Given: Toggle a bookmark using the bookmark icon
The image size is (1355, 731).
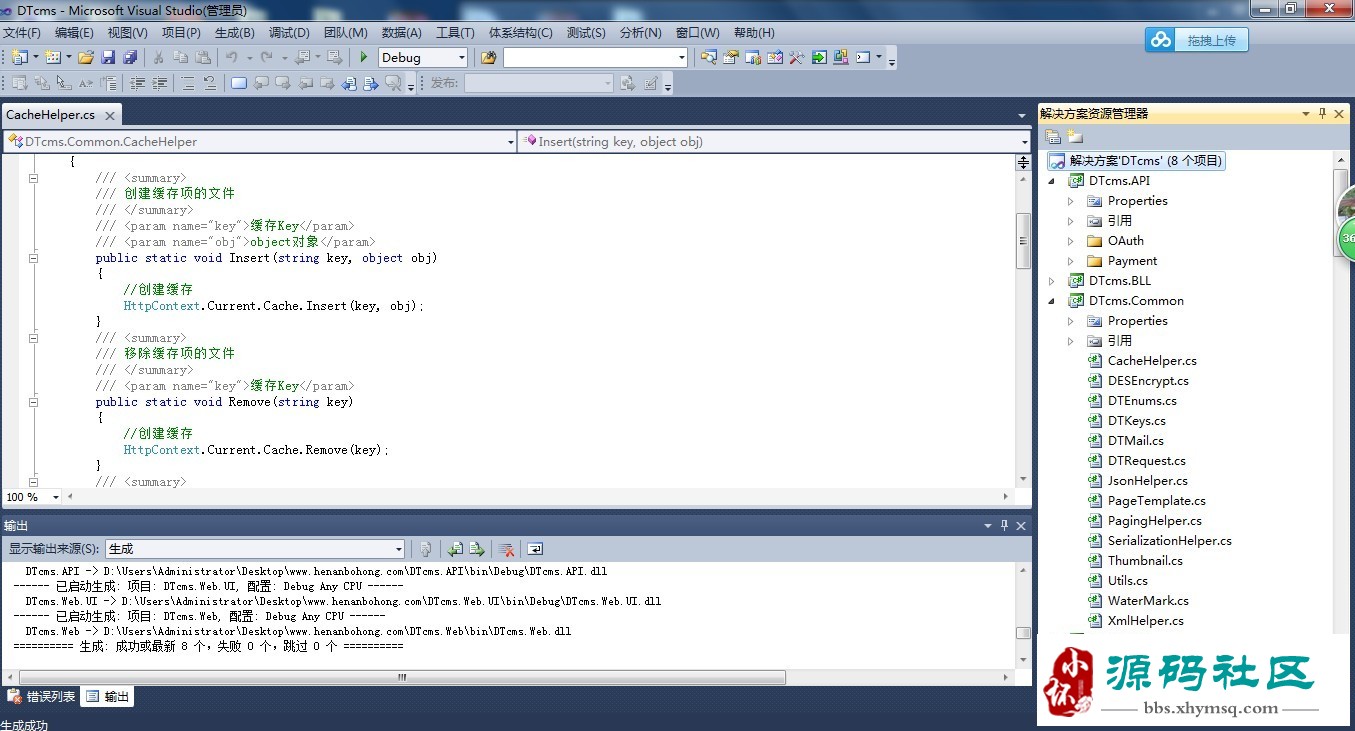Looking at the screenshot, I should pyautogui.click(x=239, y=83).
